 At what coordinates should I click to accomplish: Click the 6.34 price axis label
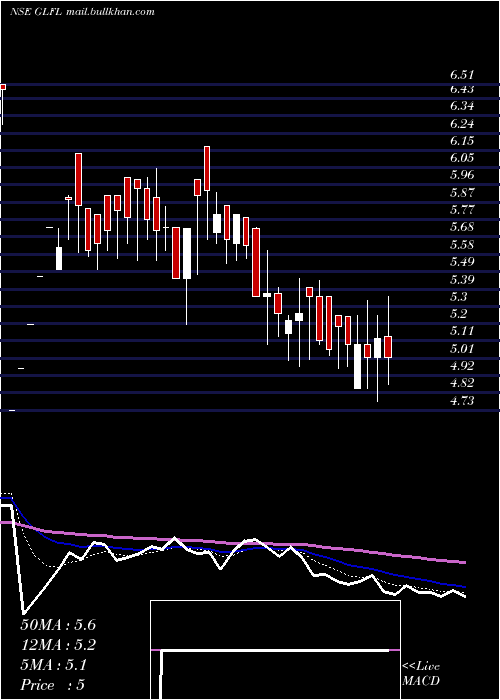(x=462, y=106)
